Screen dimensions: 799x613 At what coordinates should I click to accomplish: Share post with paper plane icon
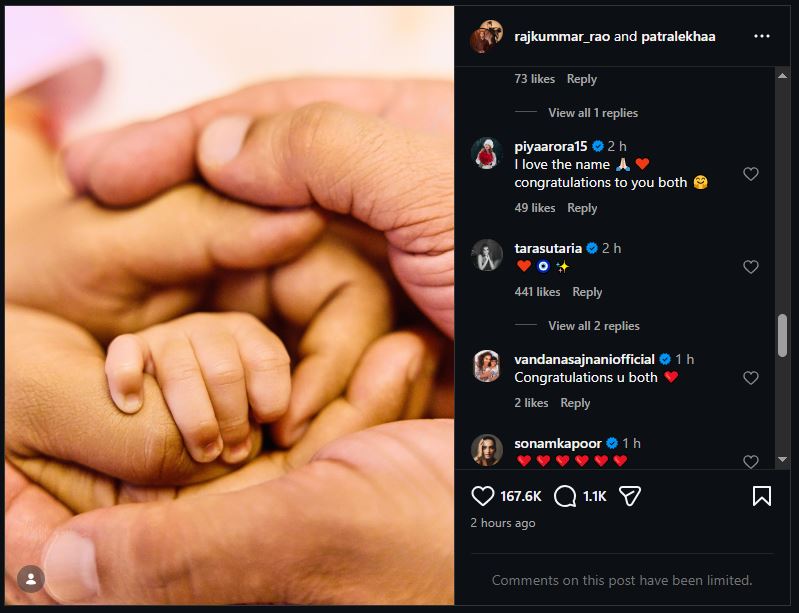(629, 496)
